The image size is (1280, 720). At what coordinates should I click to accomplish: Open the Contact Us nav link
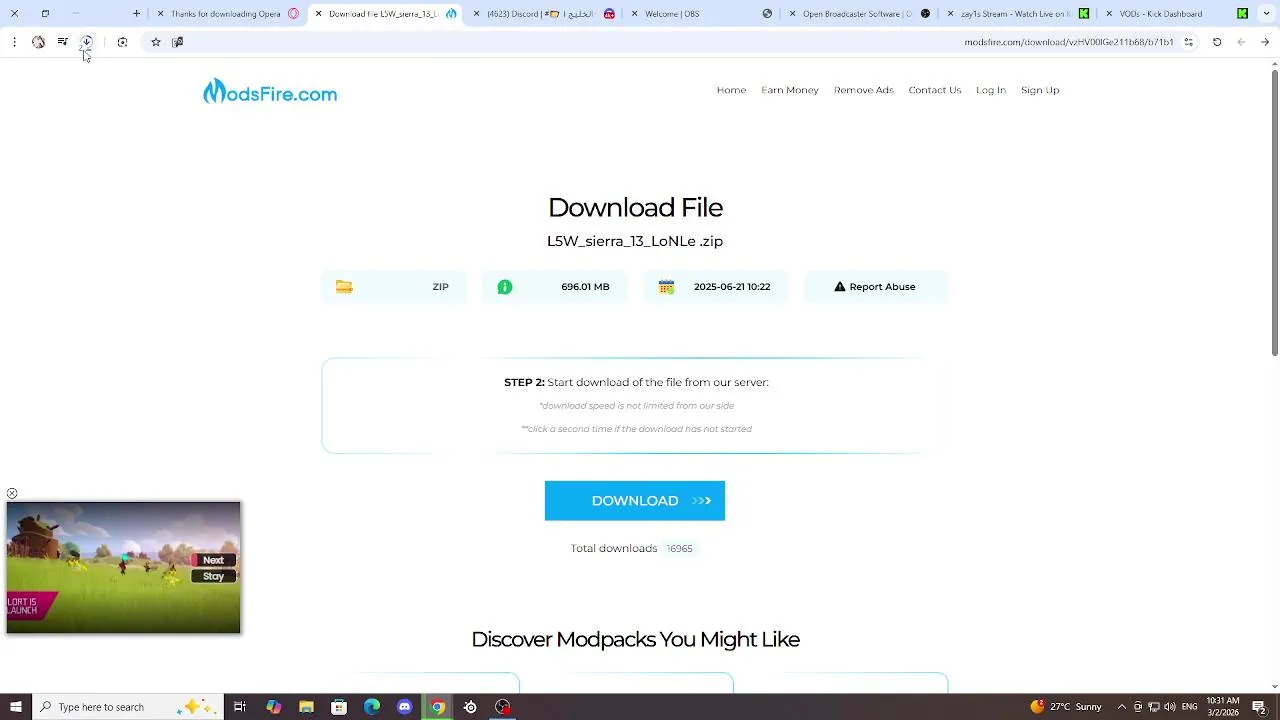click(x=935, y=90)
